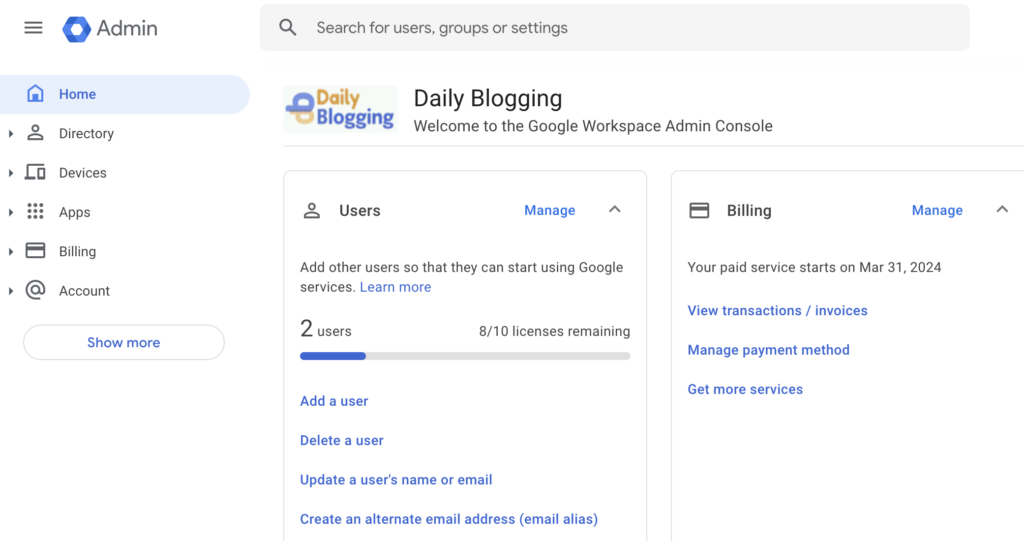Select Account in the sidebar menu
Image resolution: width=1024 pixels, height=541 pixels.
(84, 291)
